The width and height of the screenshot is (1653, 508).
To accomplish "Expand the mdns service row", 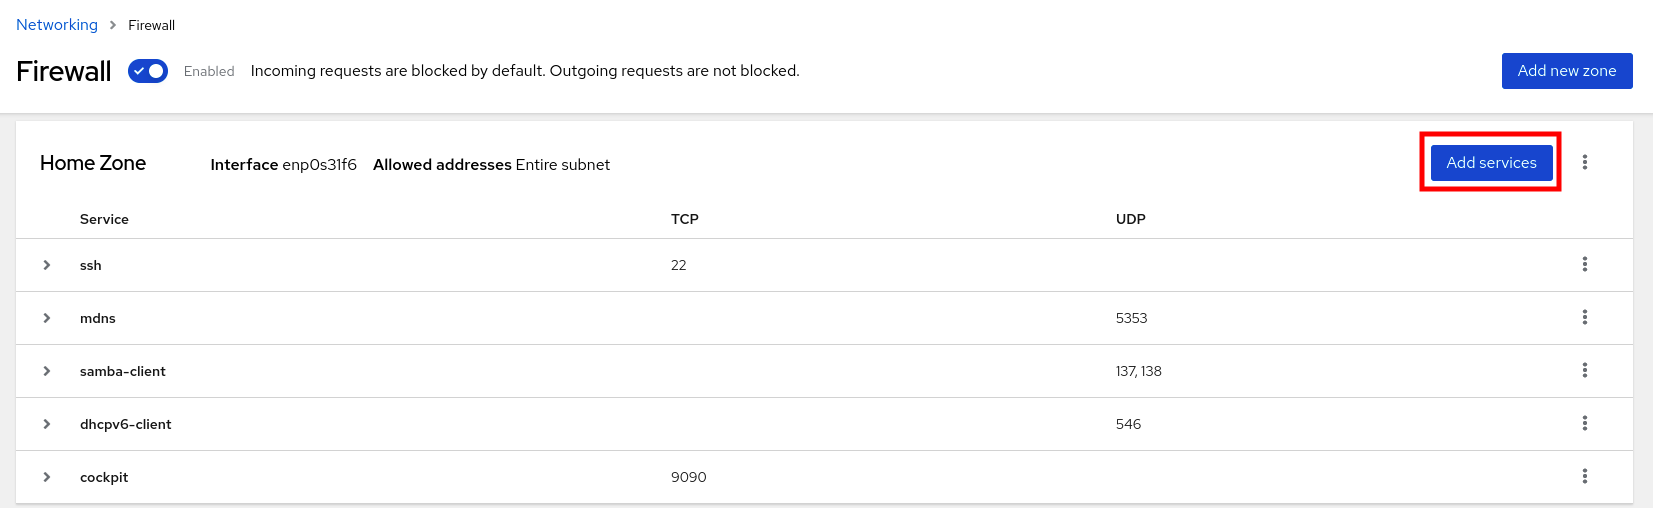I will point(47,318).
